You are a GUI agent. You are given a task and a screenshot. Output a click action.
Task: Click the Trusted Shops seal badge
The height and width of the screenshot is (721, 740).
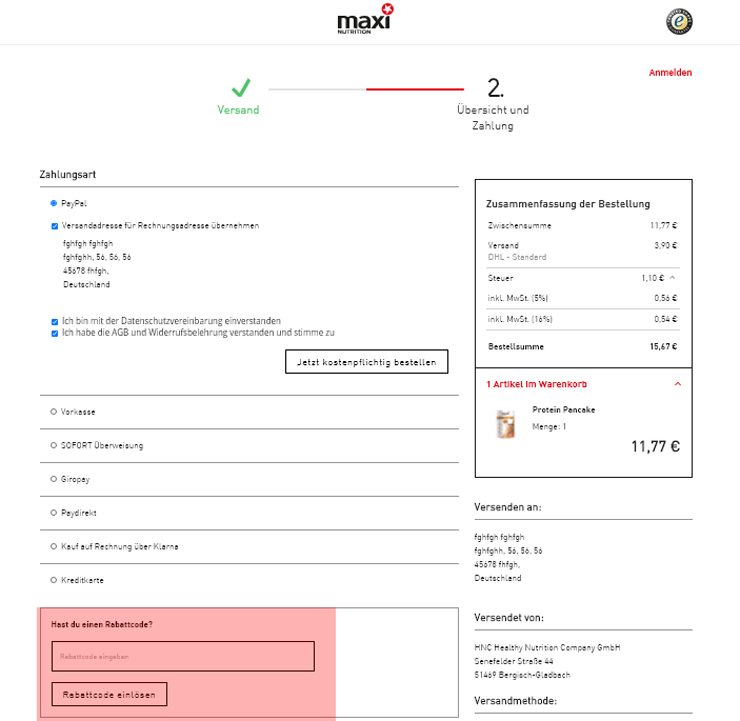pos(679,22)
